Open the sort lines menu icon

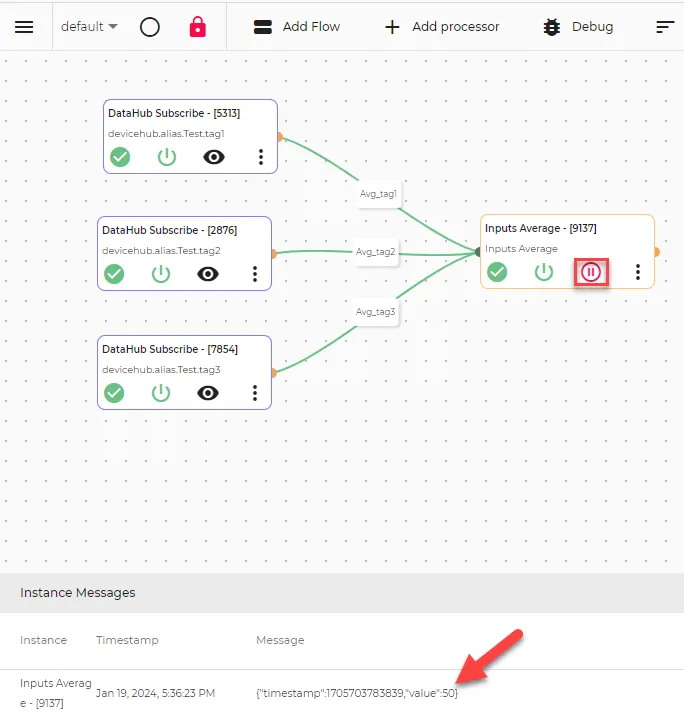tap(665, 27)
